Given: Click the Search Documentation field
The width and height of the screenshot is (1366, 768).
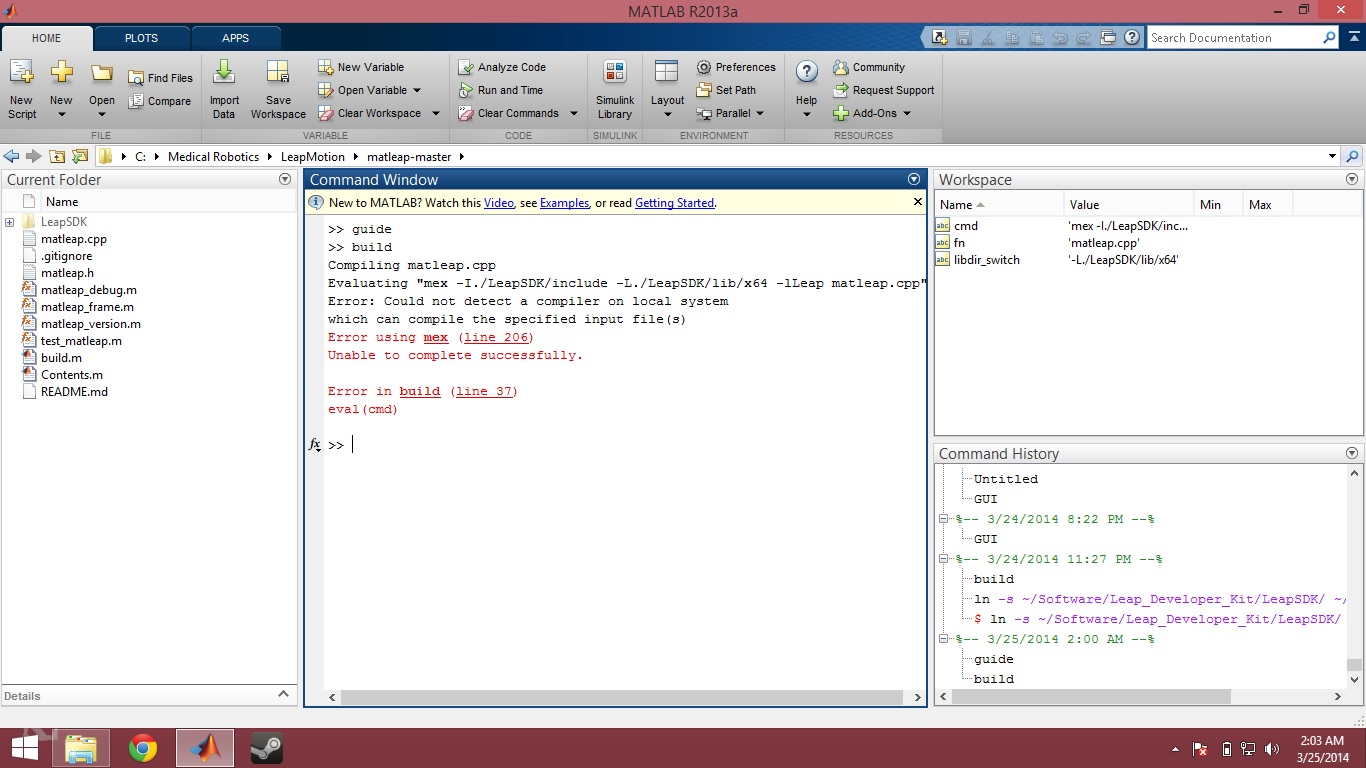Looking at the screenshot, I should pos(1234,38).
